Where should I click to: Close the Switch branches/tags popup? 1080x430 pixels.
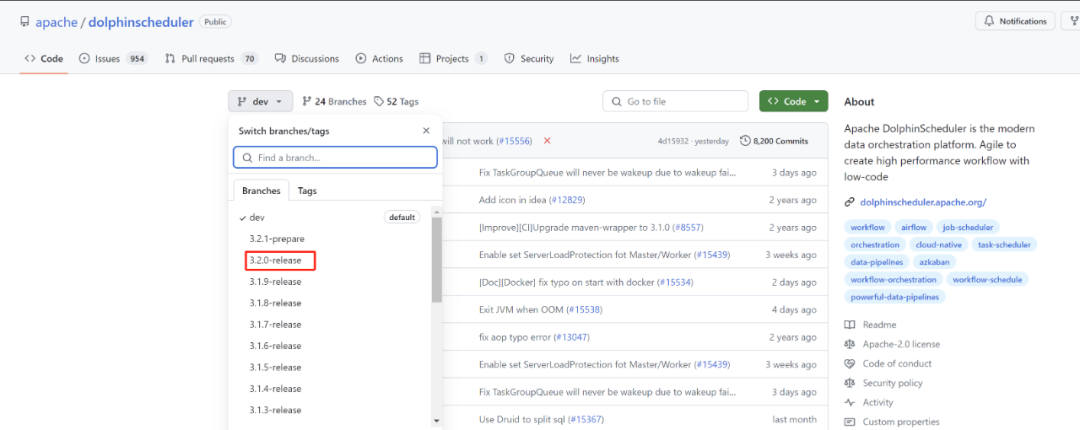[x=426, y=131]
